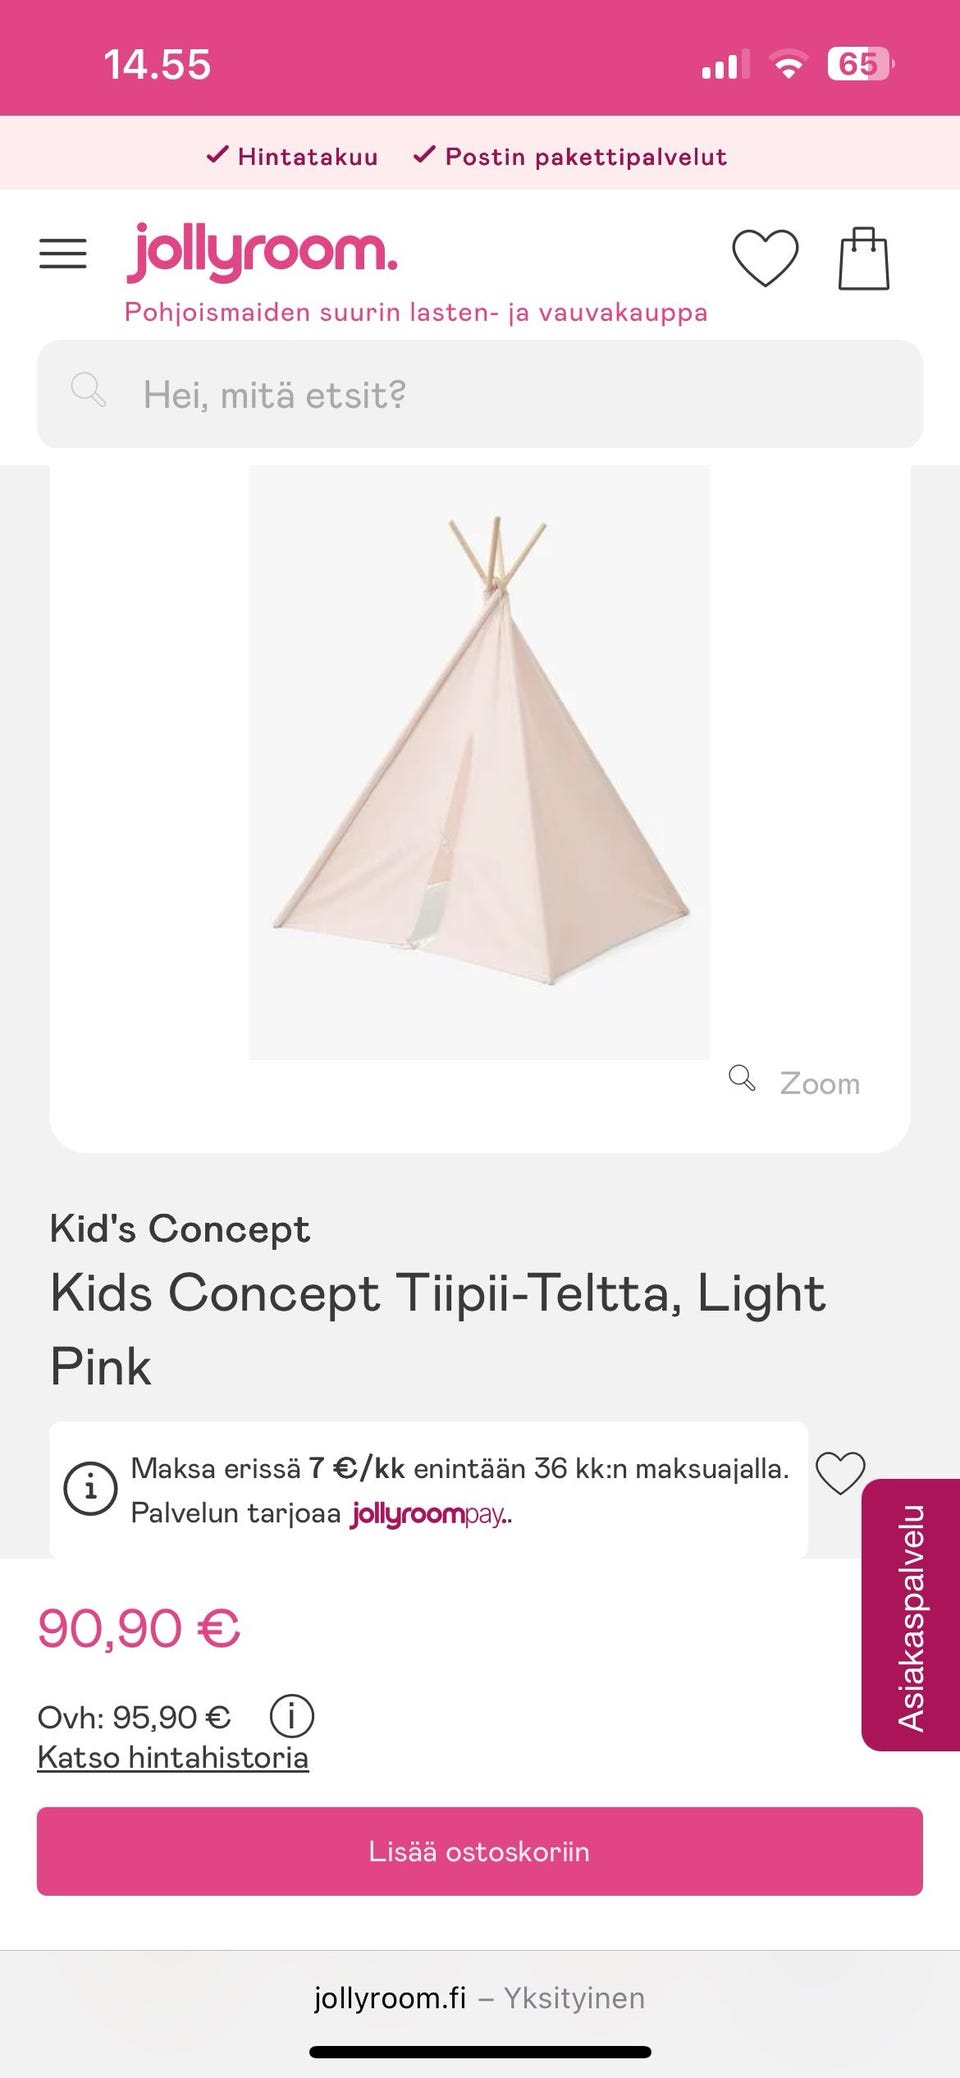This screenshot has width=960, height=2078.
Task: Tap the Postin pakettipalvelut banner item
Action: 570,156
